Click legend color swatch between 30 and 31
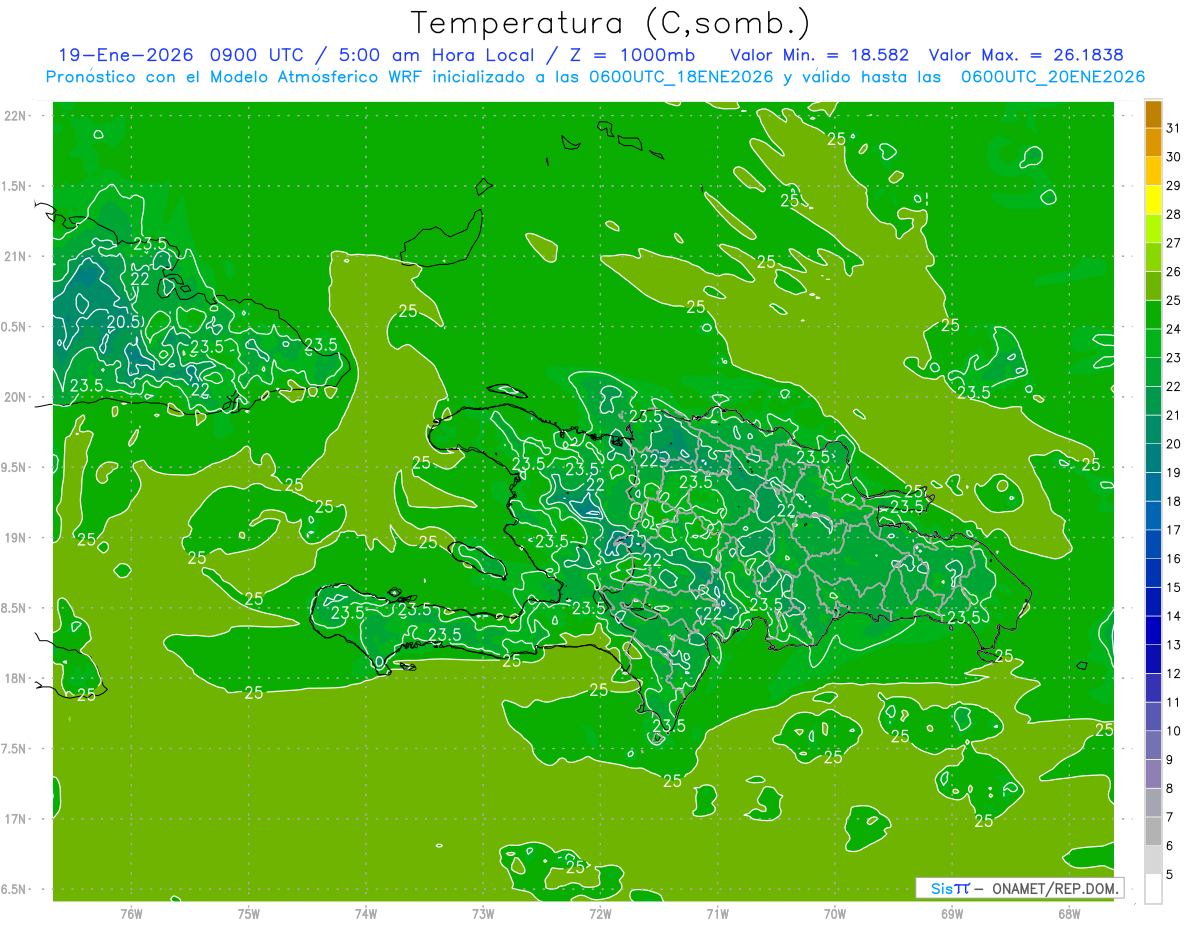This screenshot has height=927, width=1200. [x=1153, y=143]
